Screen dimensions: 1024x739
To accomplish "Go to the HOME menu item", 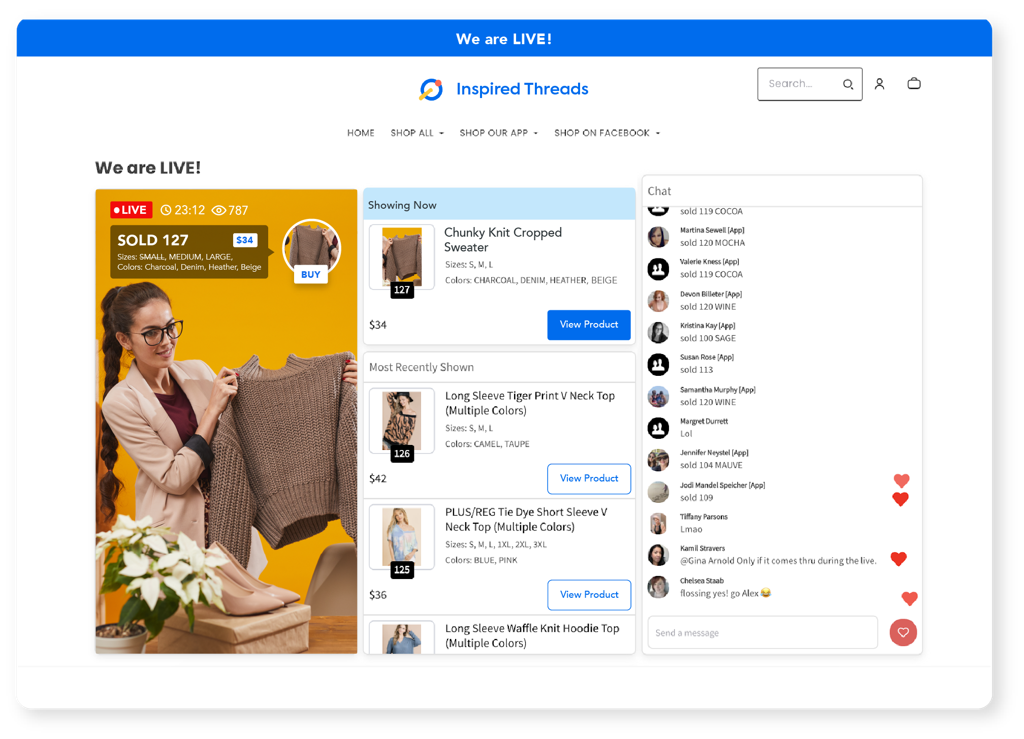I will [361, 133].
